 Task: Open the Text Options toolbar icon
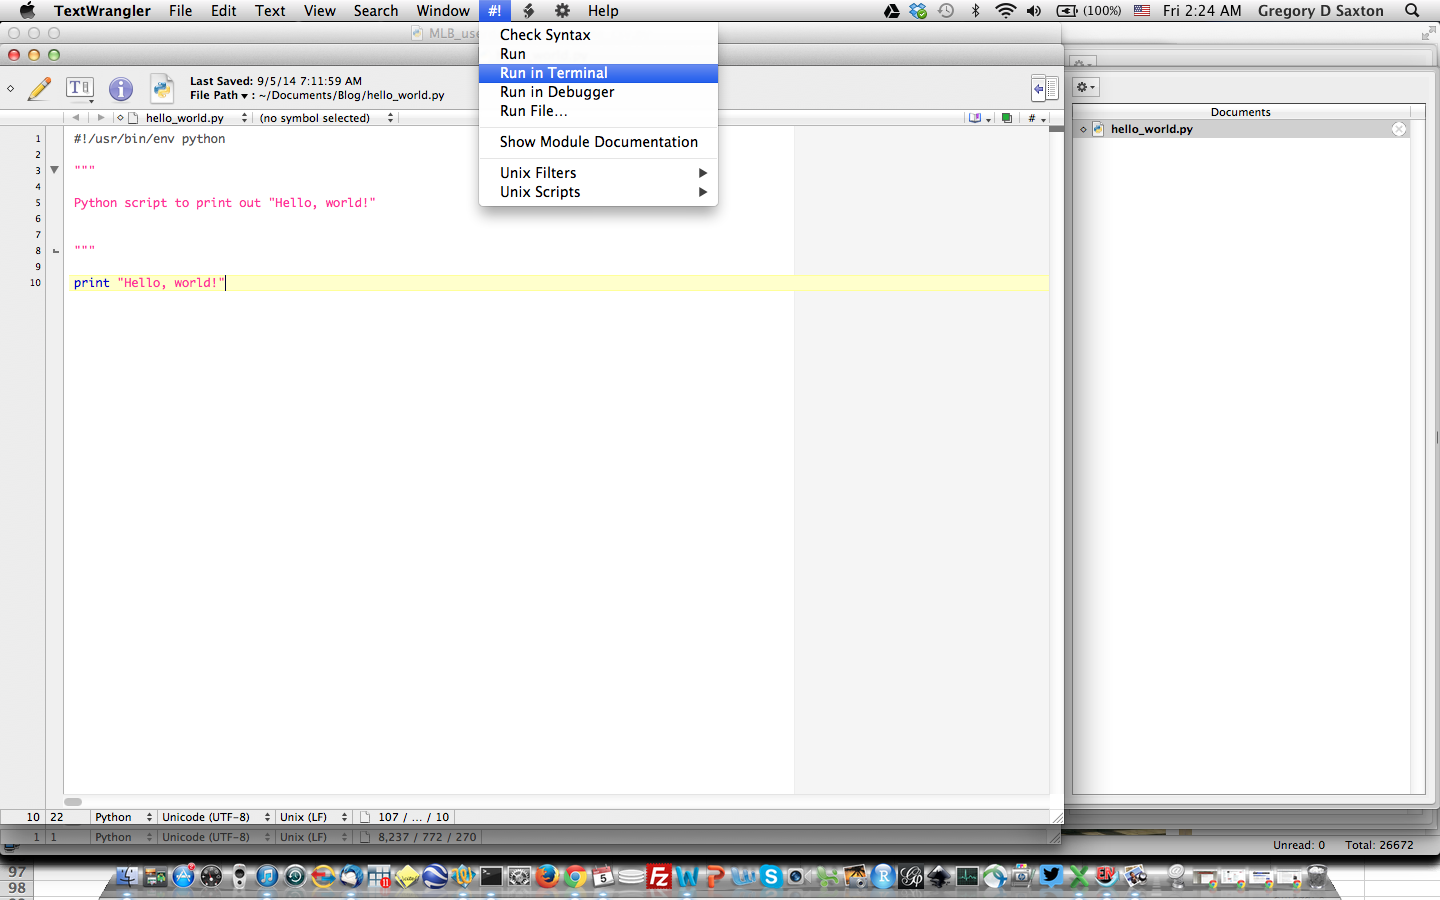tap(80, 88)
